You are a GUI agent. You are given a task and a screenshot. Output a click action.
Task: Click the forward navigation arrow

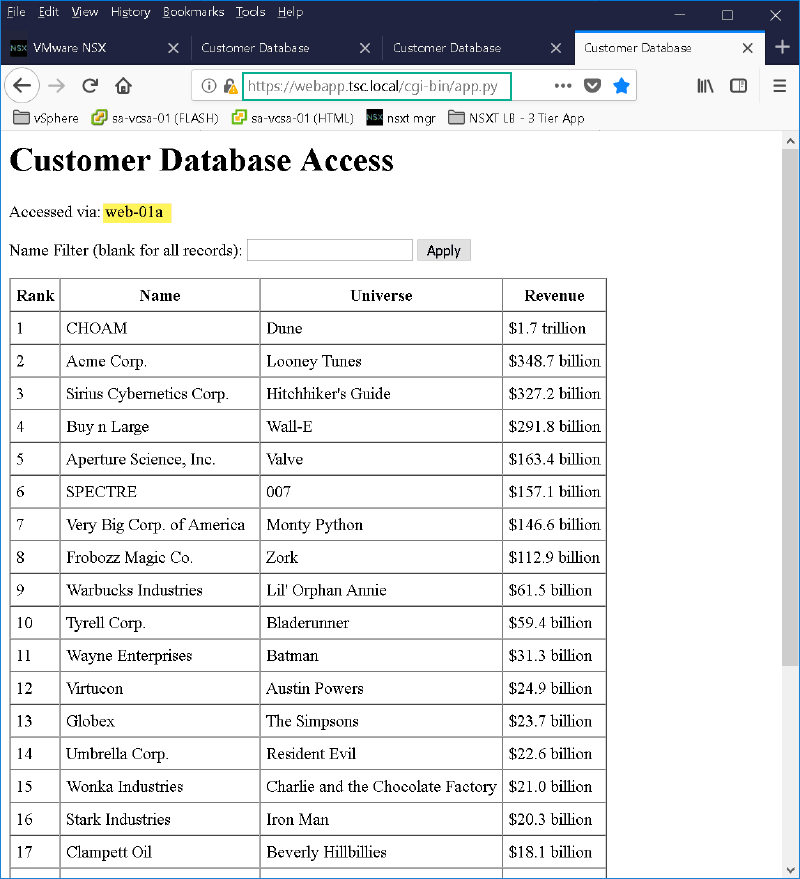[x=55, y=86]
